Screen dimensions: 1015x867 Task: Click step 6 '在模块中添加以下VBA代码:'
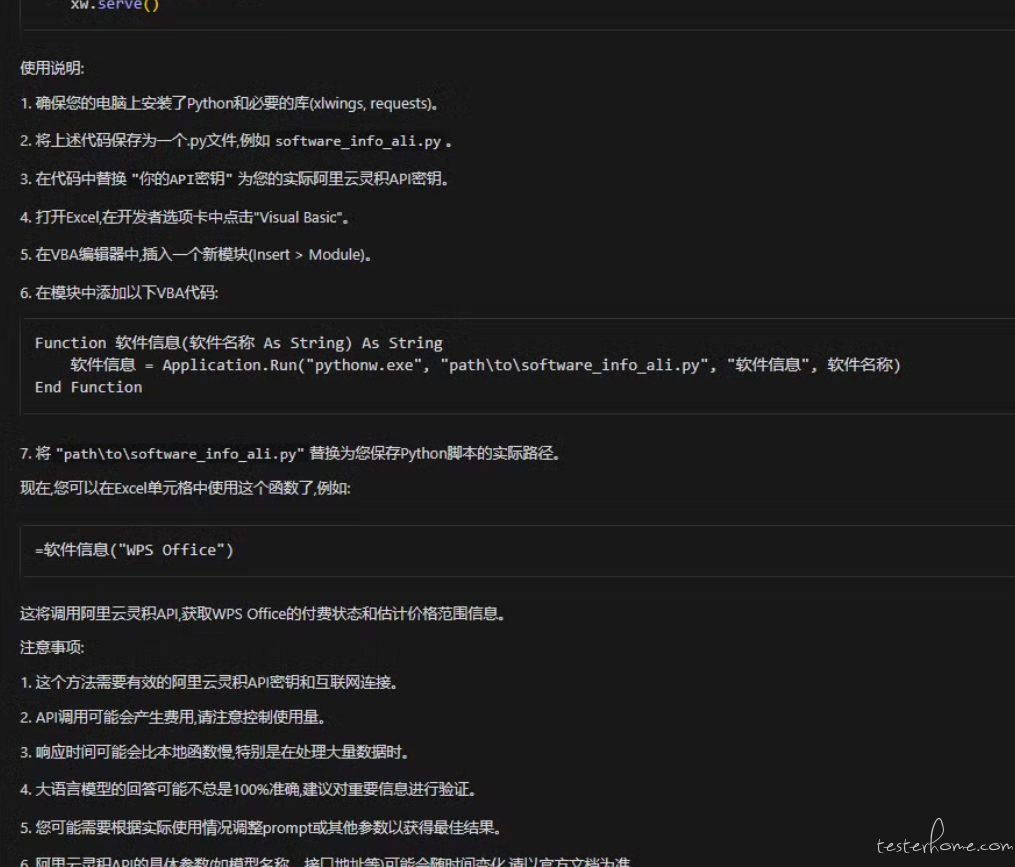tap(119, 293)
